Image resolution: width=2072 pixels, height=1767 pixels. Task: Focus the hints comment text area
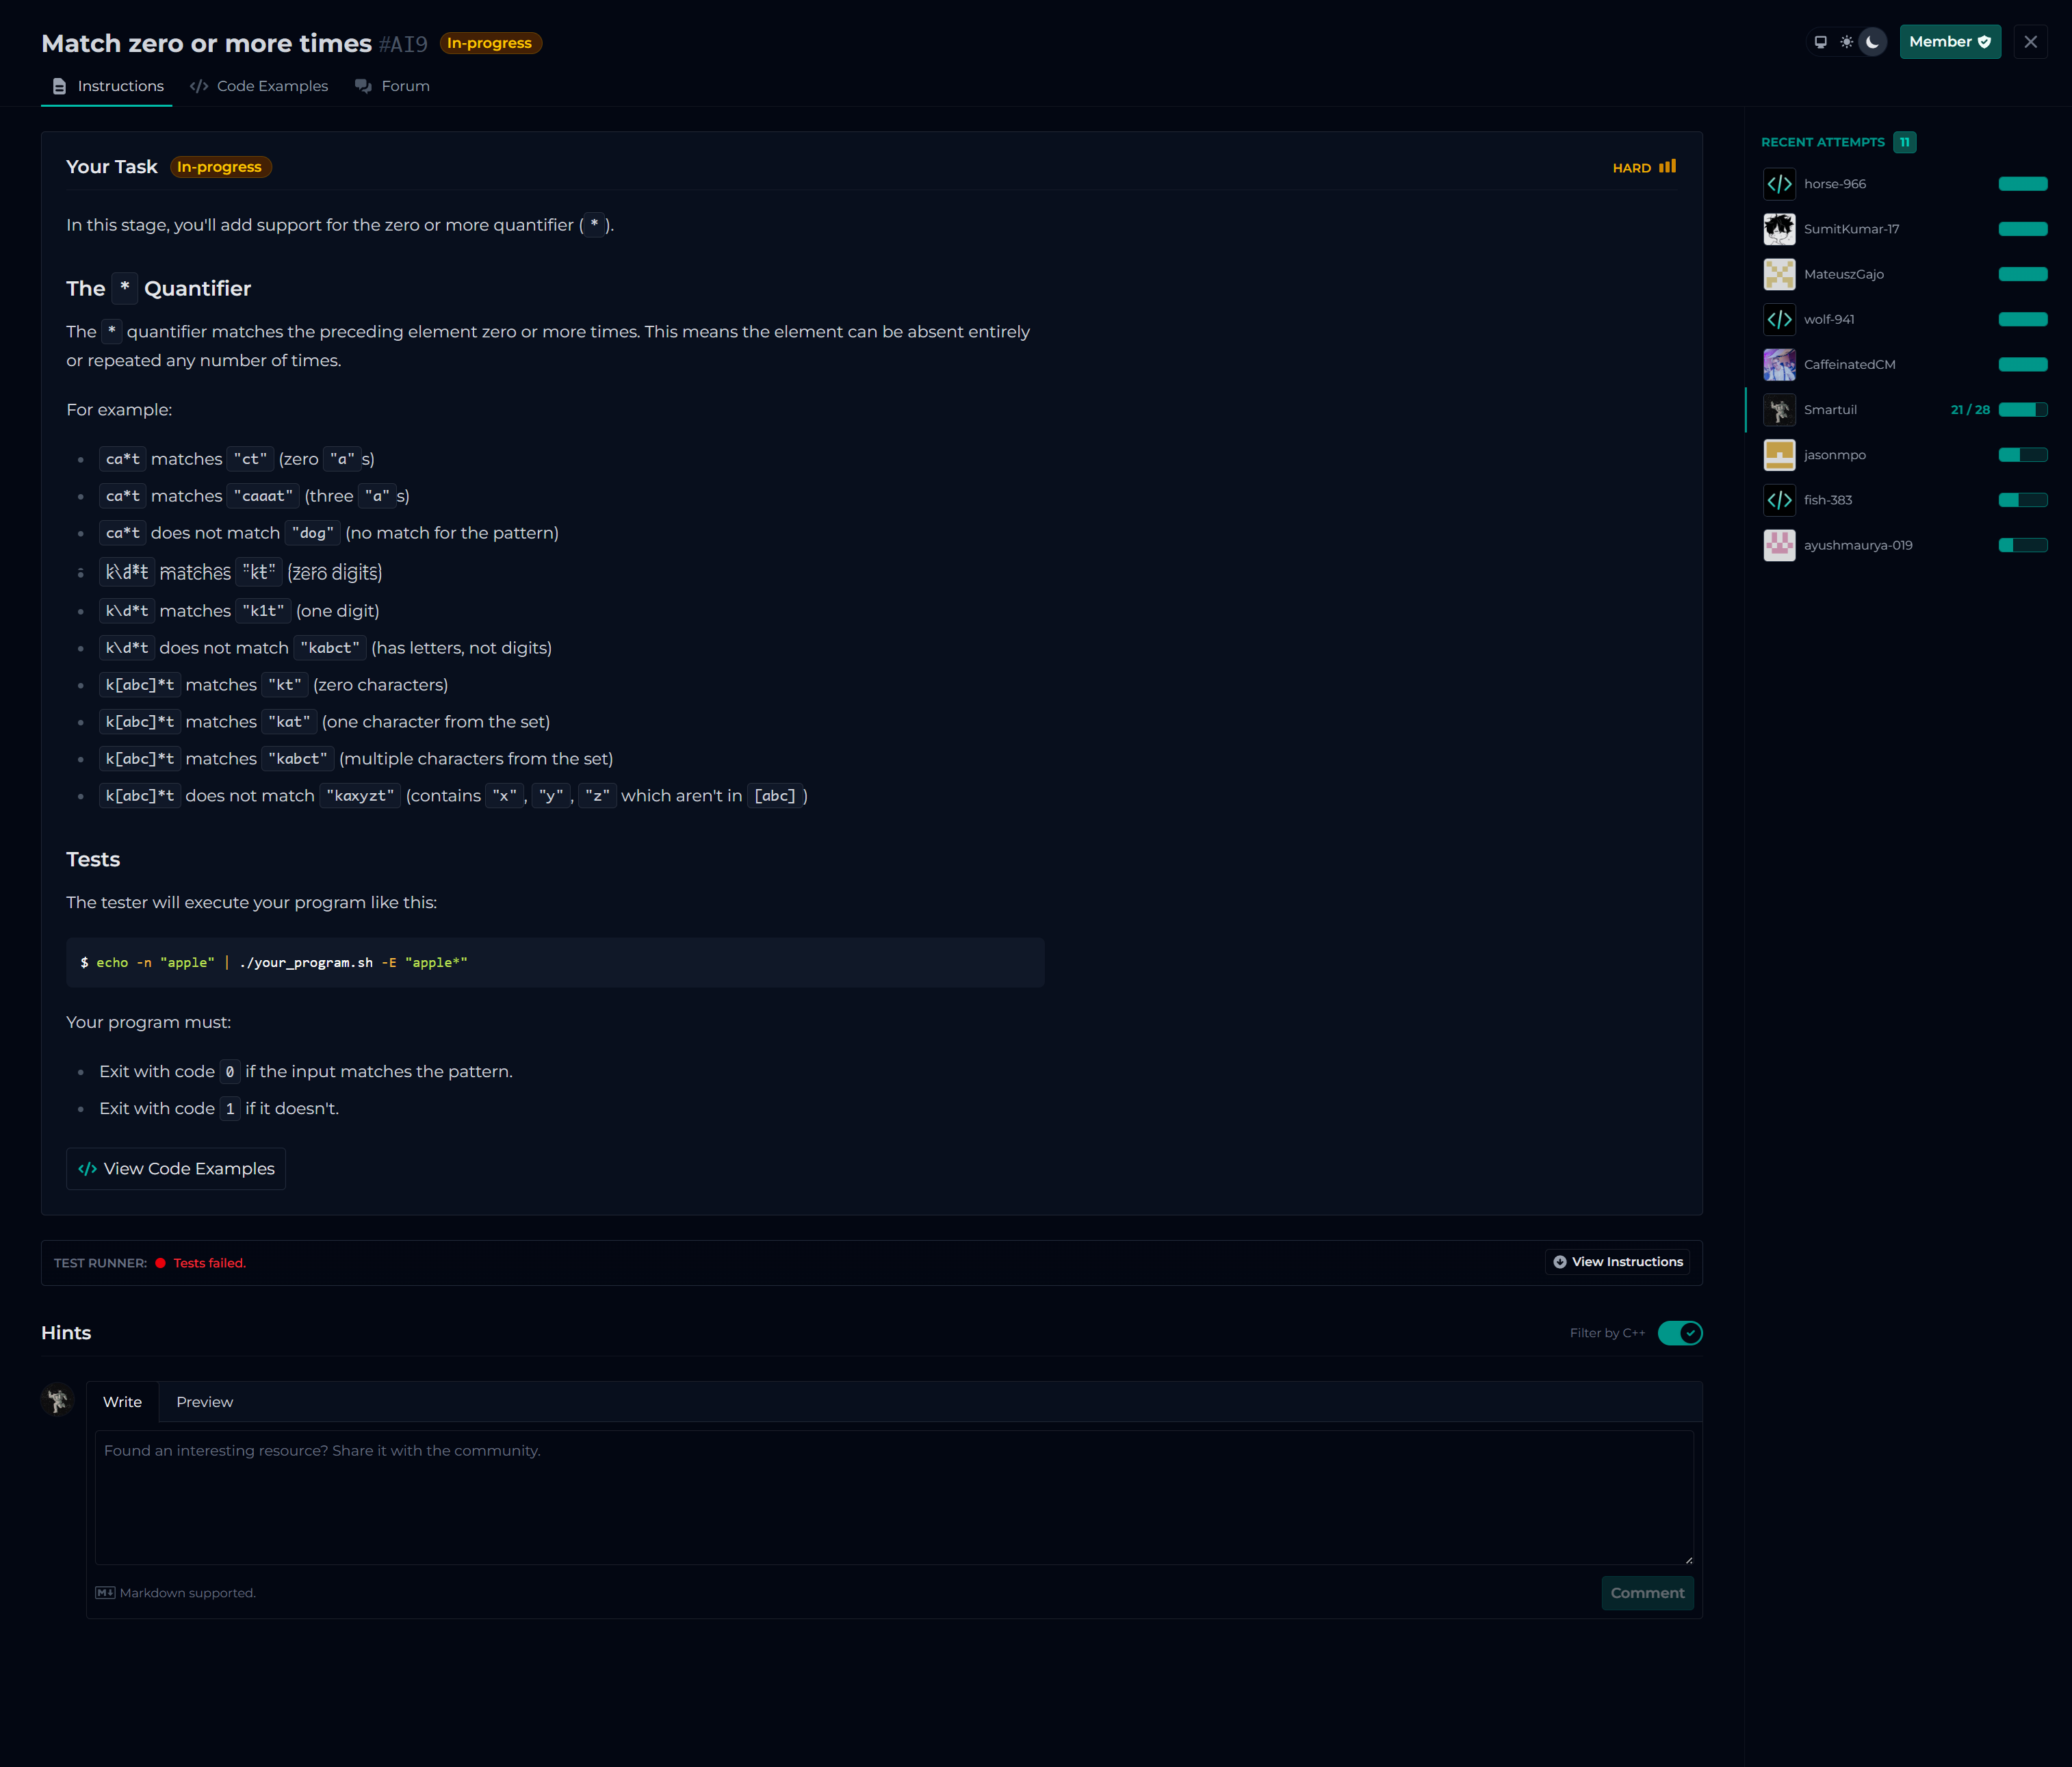(893, 1497)
